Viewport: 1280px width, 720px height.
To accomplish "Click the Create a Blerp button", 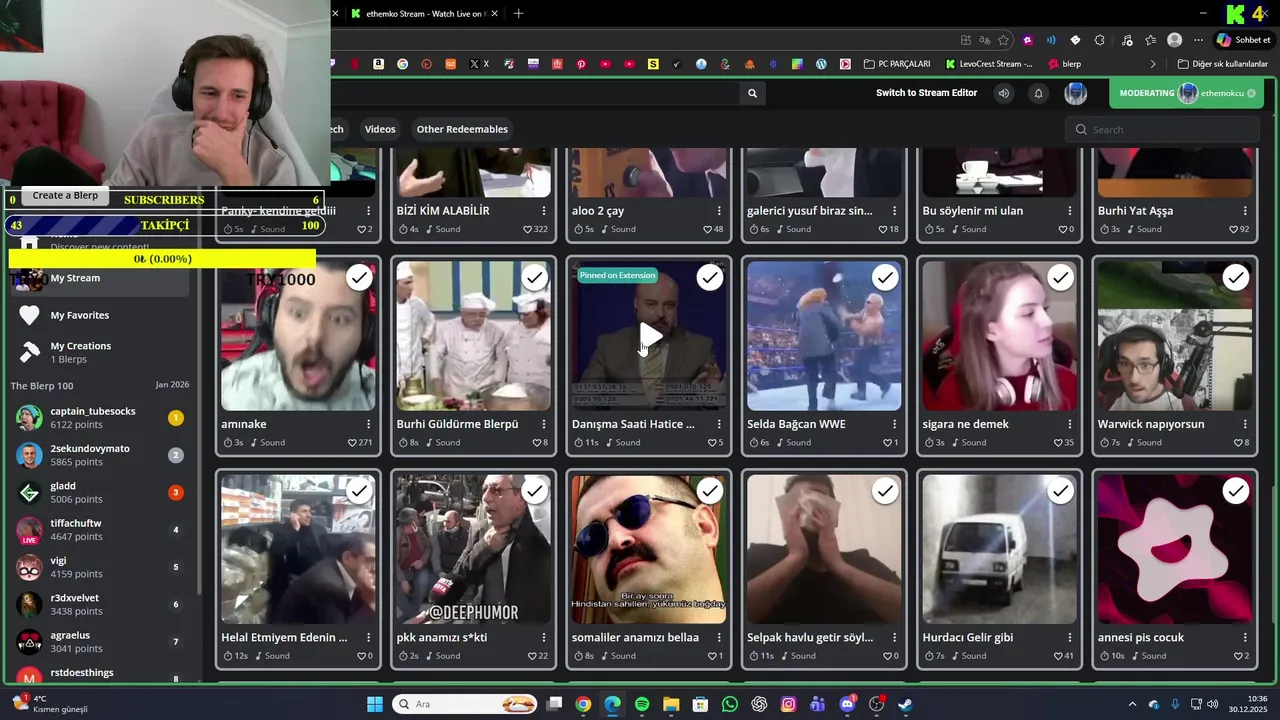I will (65, 195).
